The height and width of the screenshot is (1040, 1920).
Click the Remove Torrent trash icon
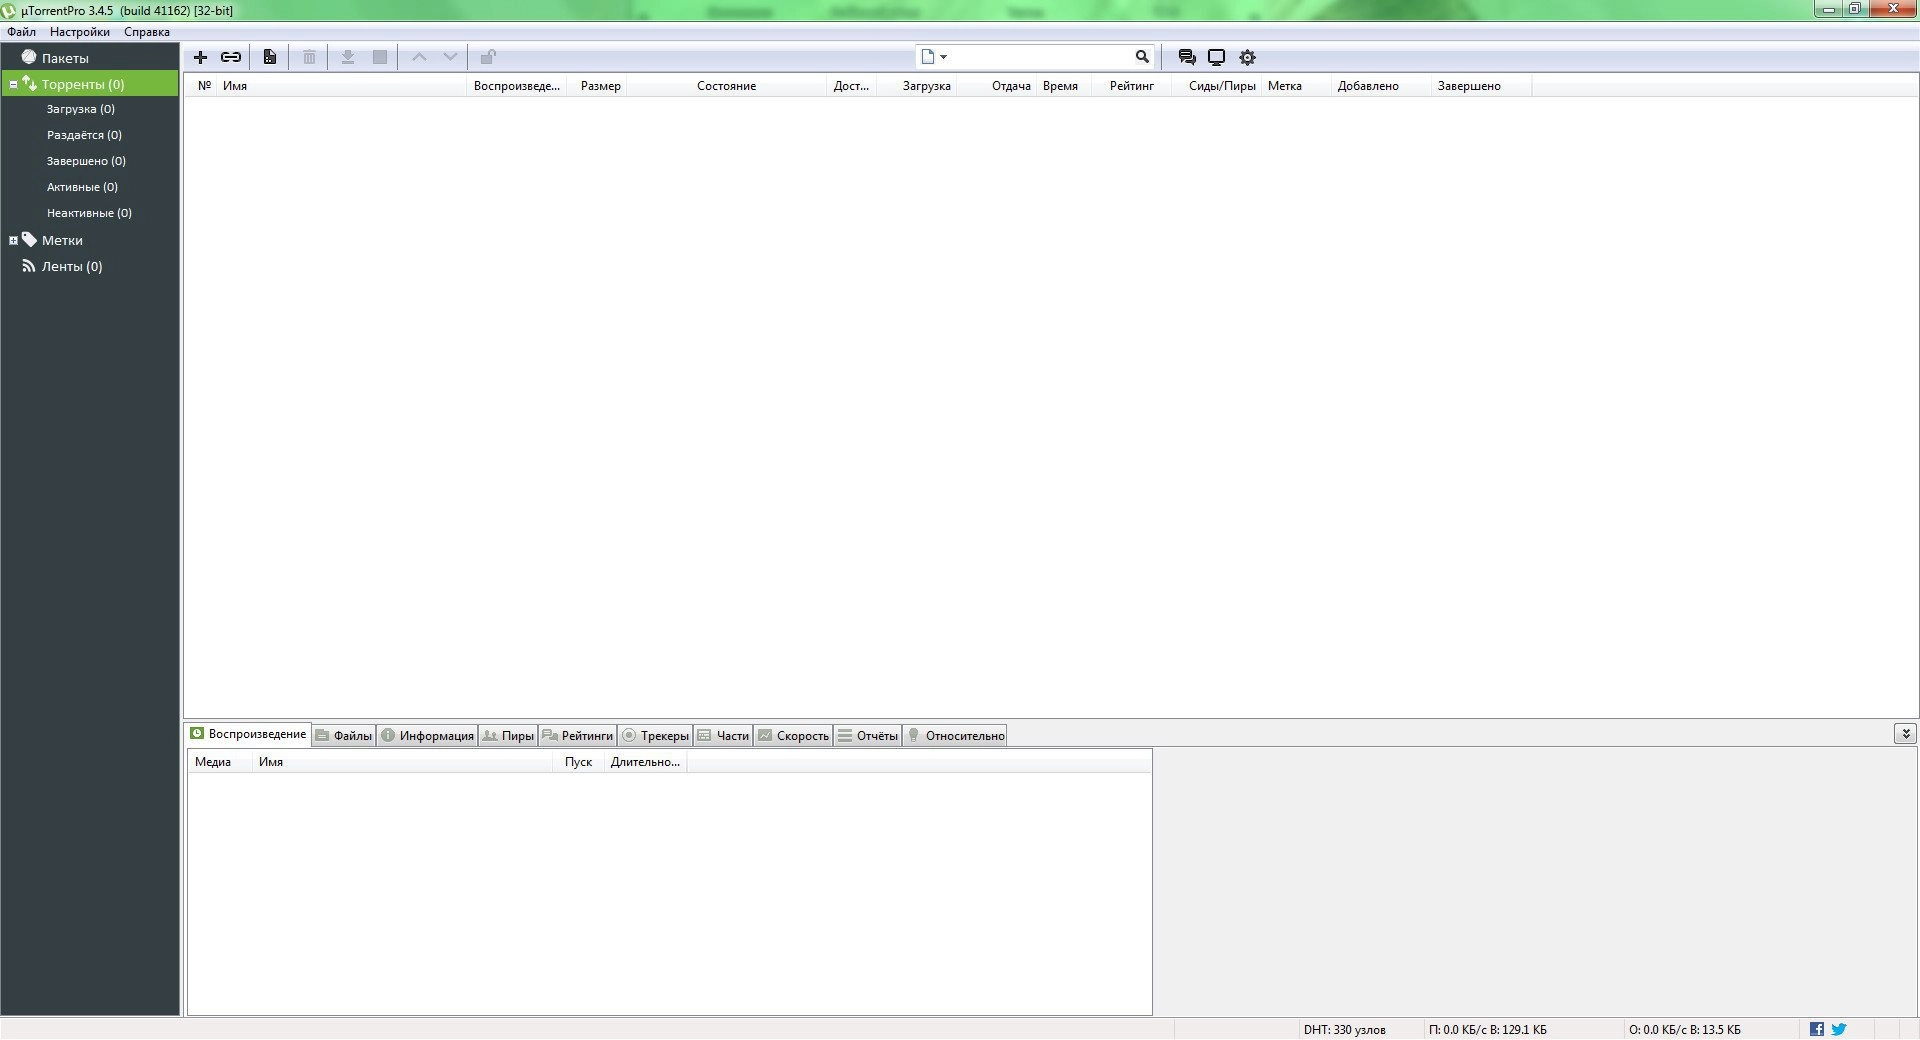click(309, 57)
